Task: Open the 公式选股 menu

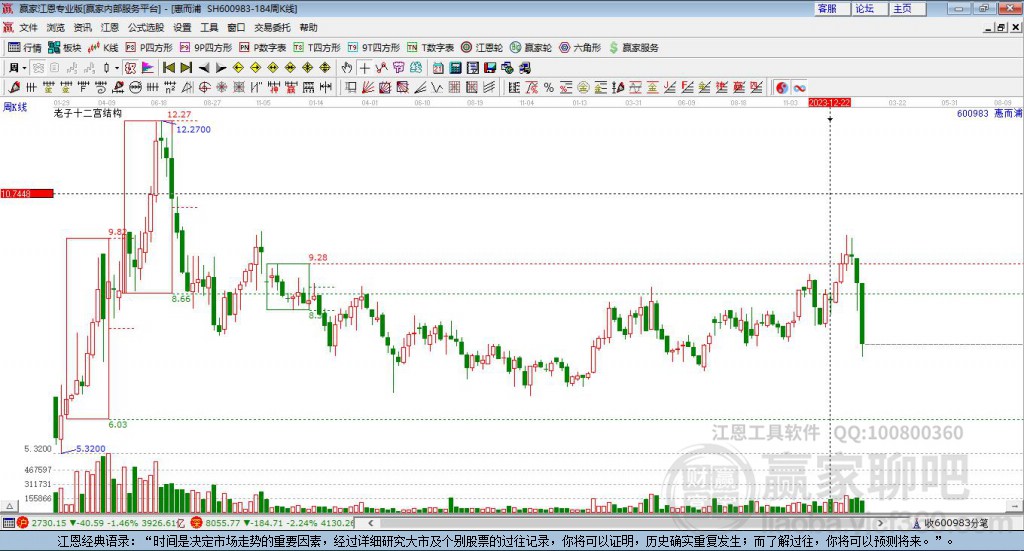Action: tap(146, 27)
